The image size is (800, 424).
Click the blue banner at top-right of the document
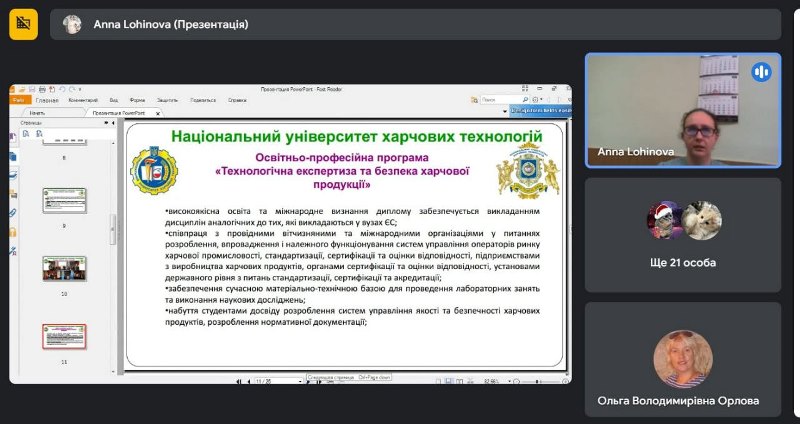(x=540, y=111)
